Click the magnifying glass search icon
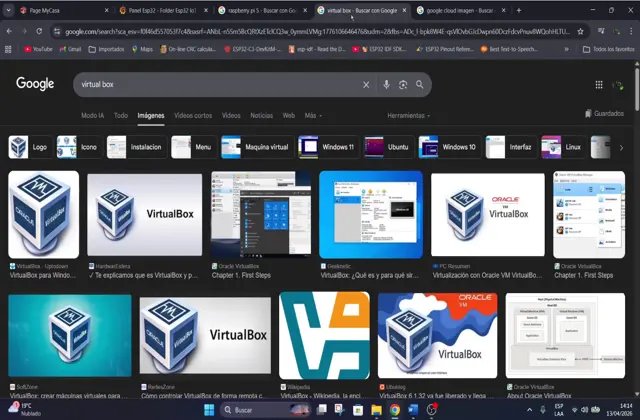Viewport: 640px width, 420px height. tap(421, 85)
